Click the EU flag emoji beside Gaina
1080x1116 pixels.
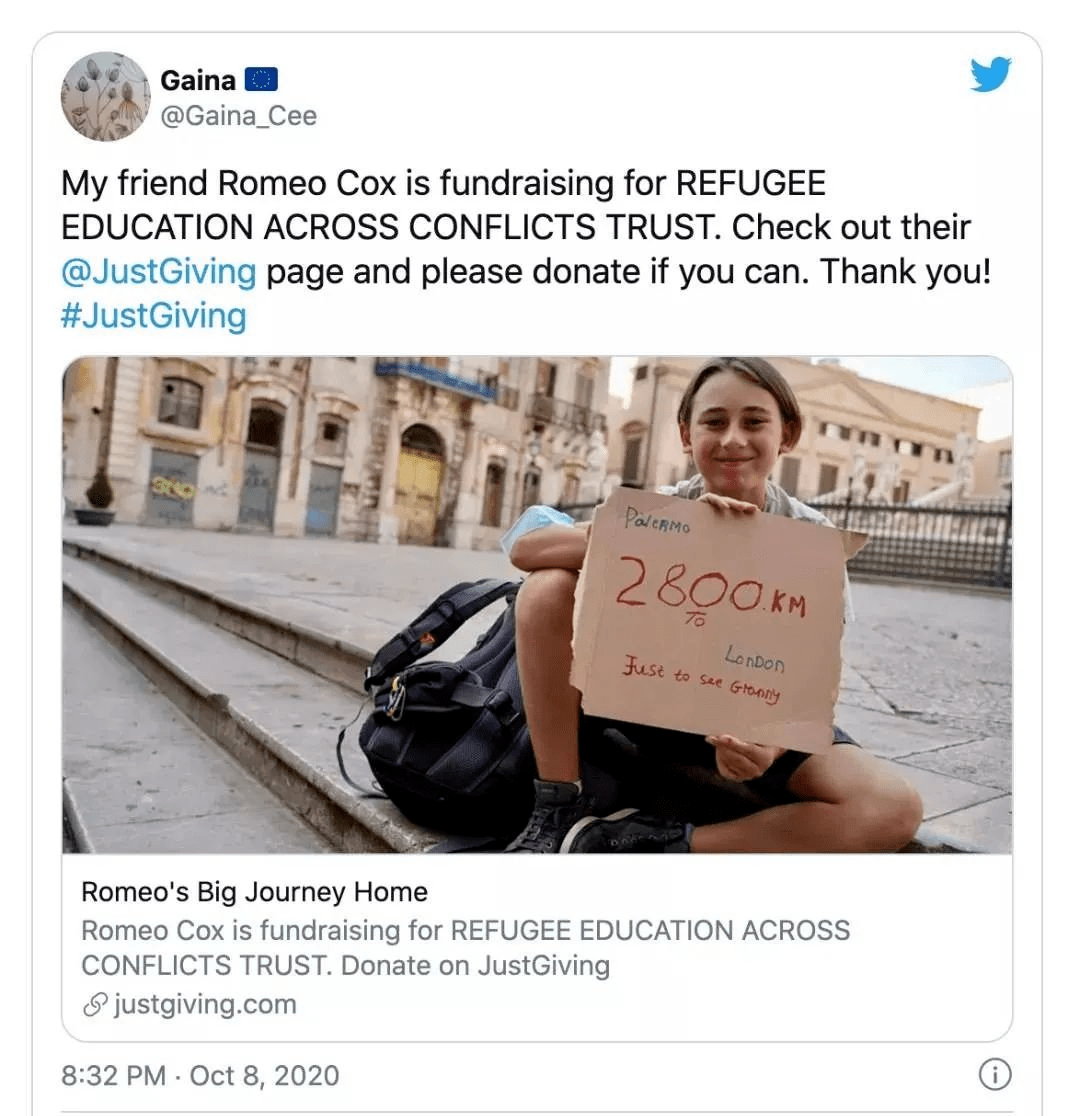261,80
